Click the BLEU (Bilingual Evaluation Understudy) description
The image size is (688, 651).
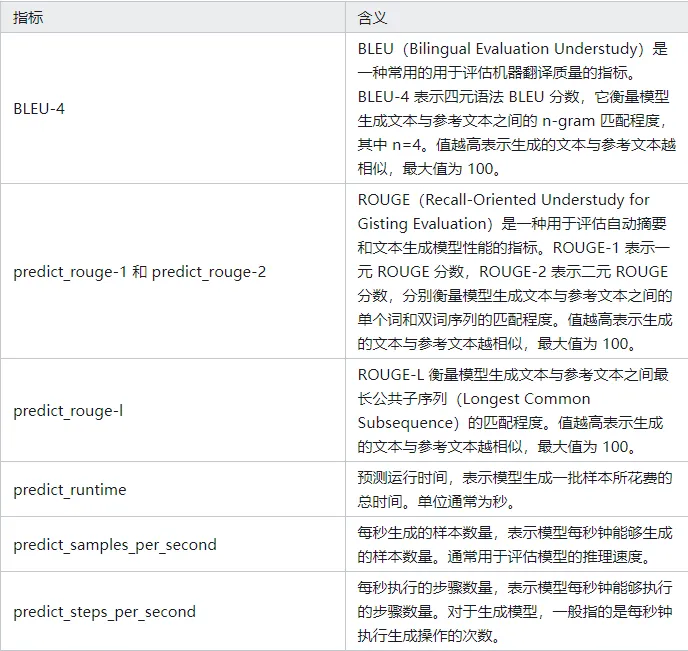pos(516,108)
